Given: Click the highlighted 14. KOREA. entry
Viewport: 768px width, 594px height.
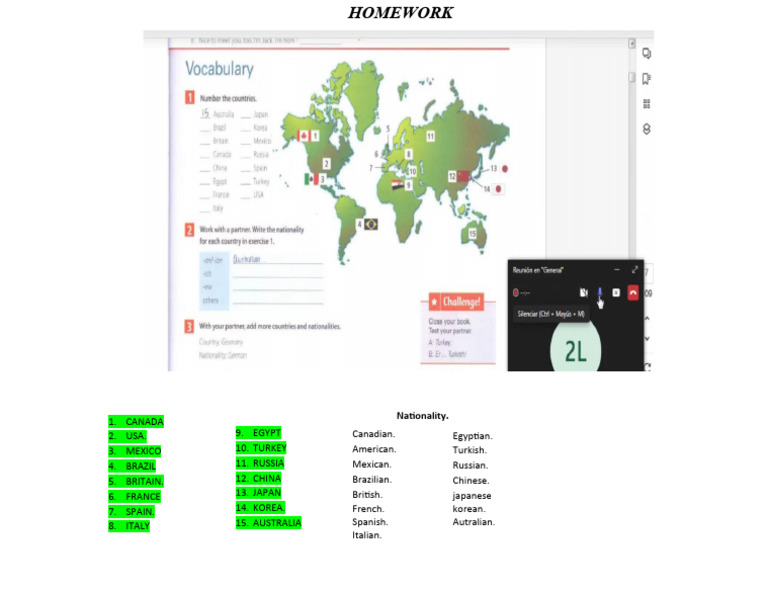Looking at the screenshot, I should click(x=260, y=508).
